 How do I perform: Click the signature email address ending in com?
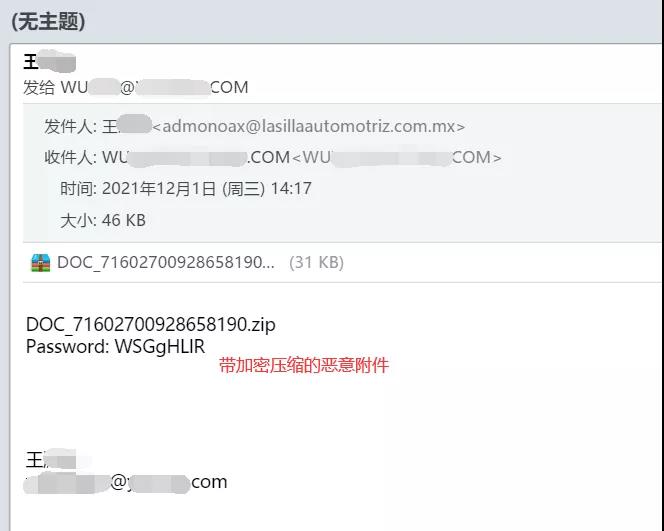click(x=126, y=482)
